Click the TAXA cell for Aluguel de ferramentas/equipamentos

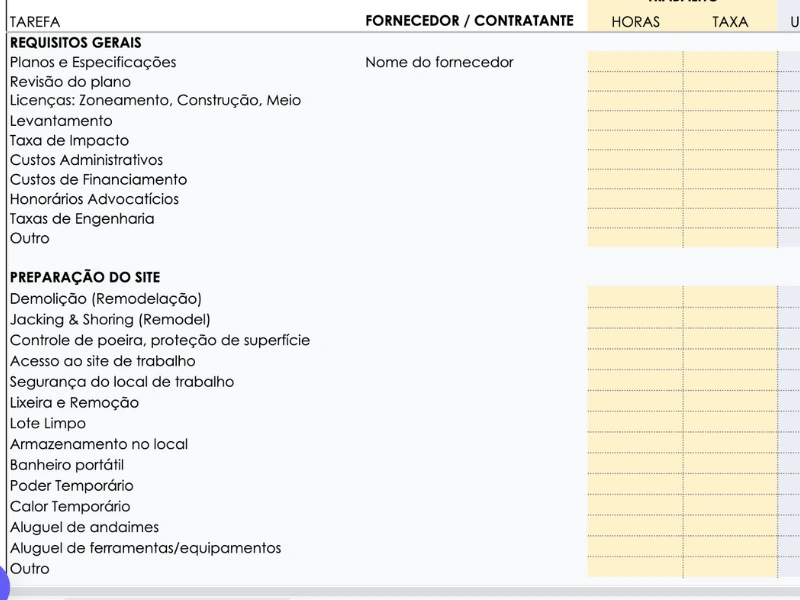[730, 548]
